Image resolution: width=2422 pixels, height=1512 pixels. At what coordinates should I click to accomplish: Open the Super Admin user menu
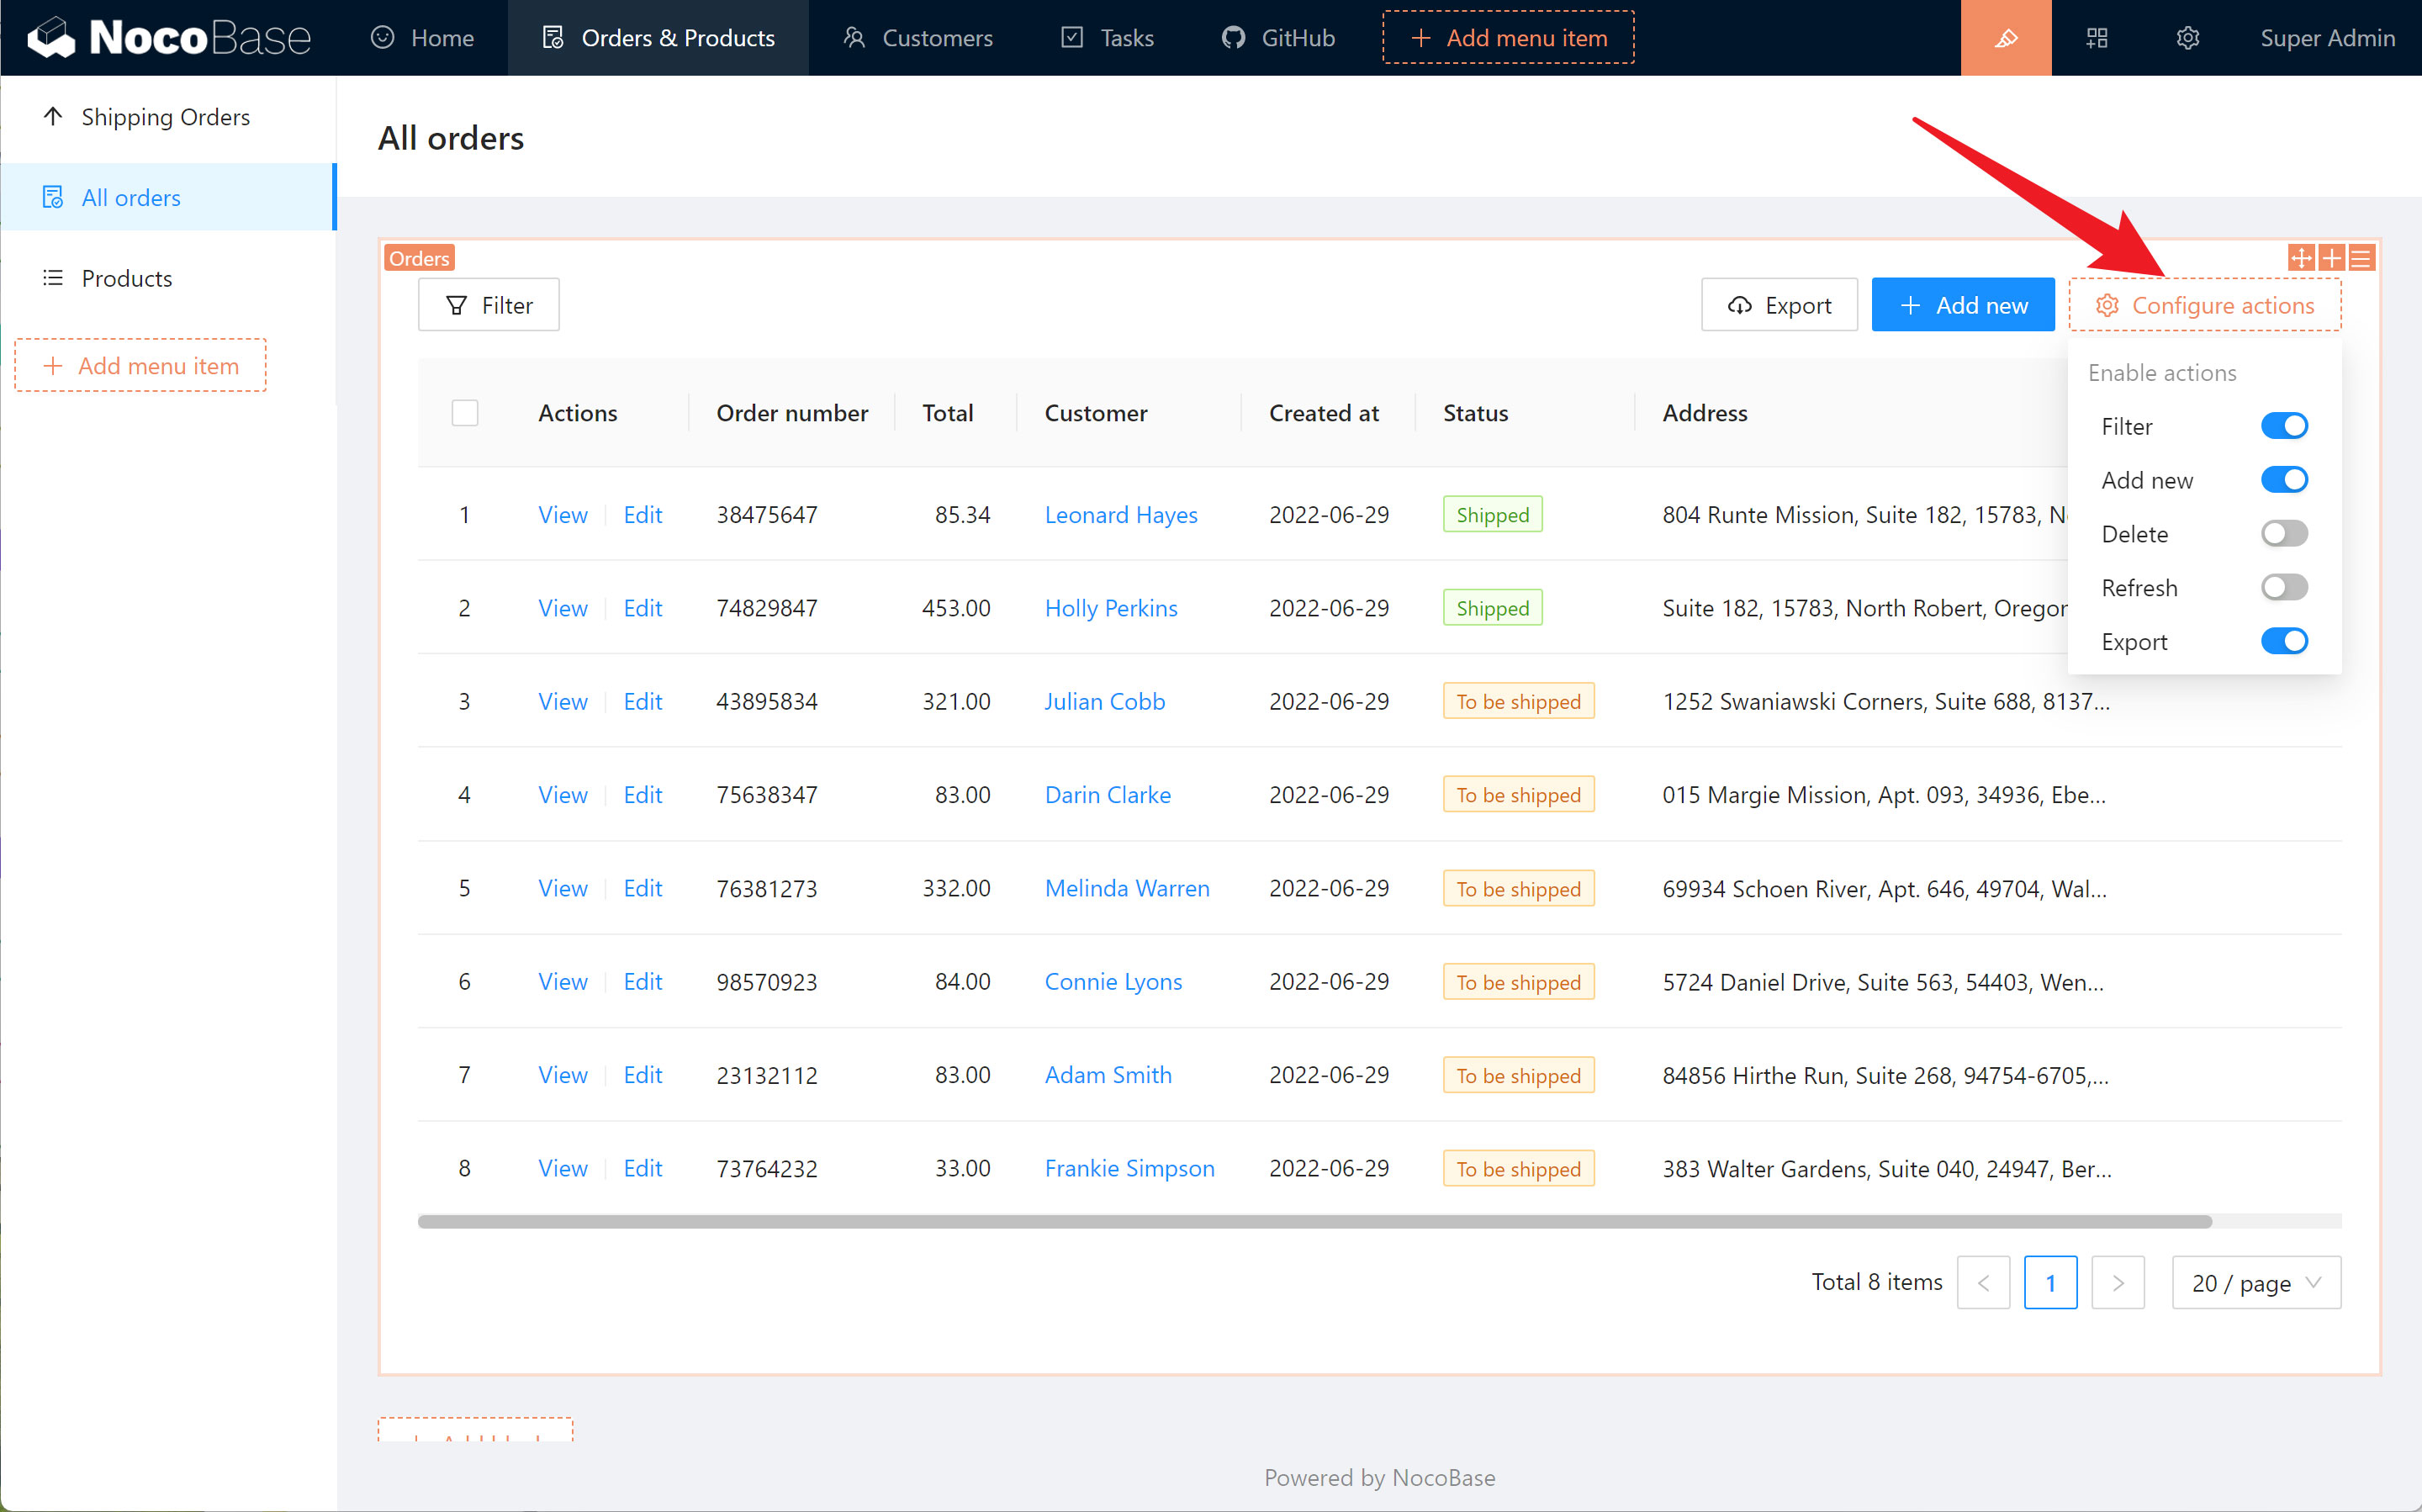pos(2326,38)
